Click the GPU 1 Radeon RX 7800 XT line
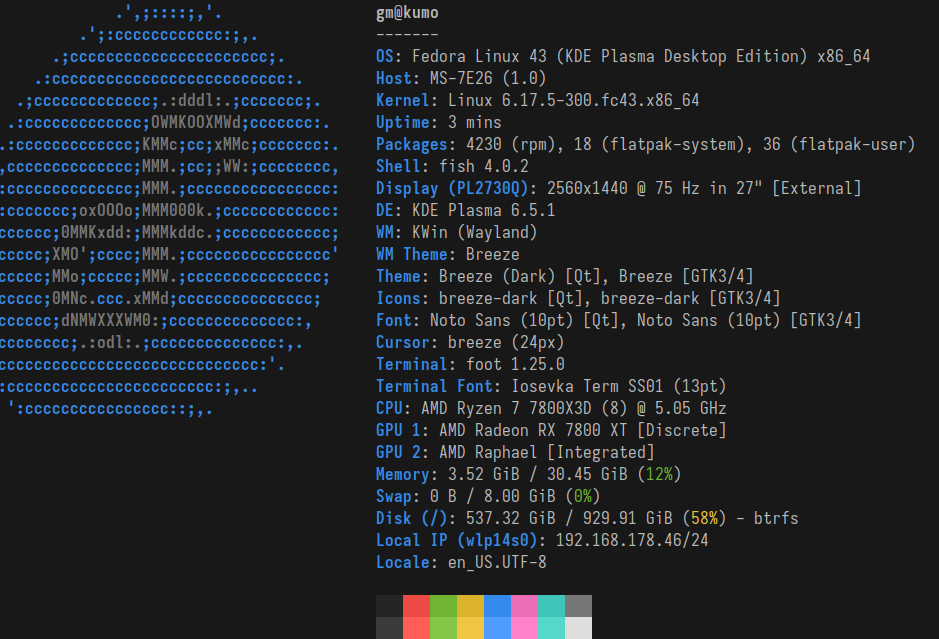Viewport: 939px width, 639px height. click(551, 430)
